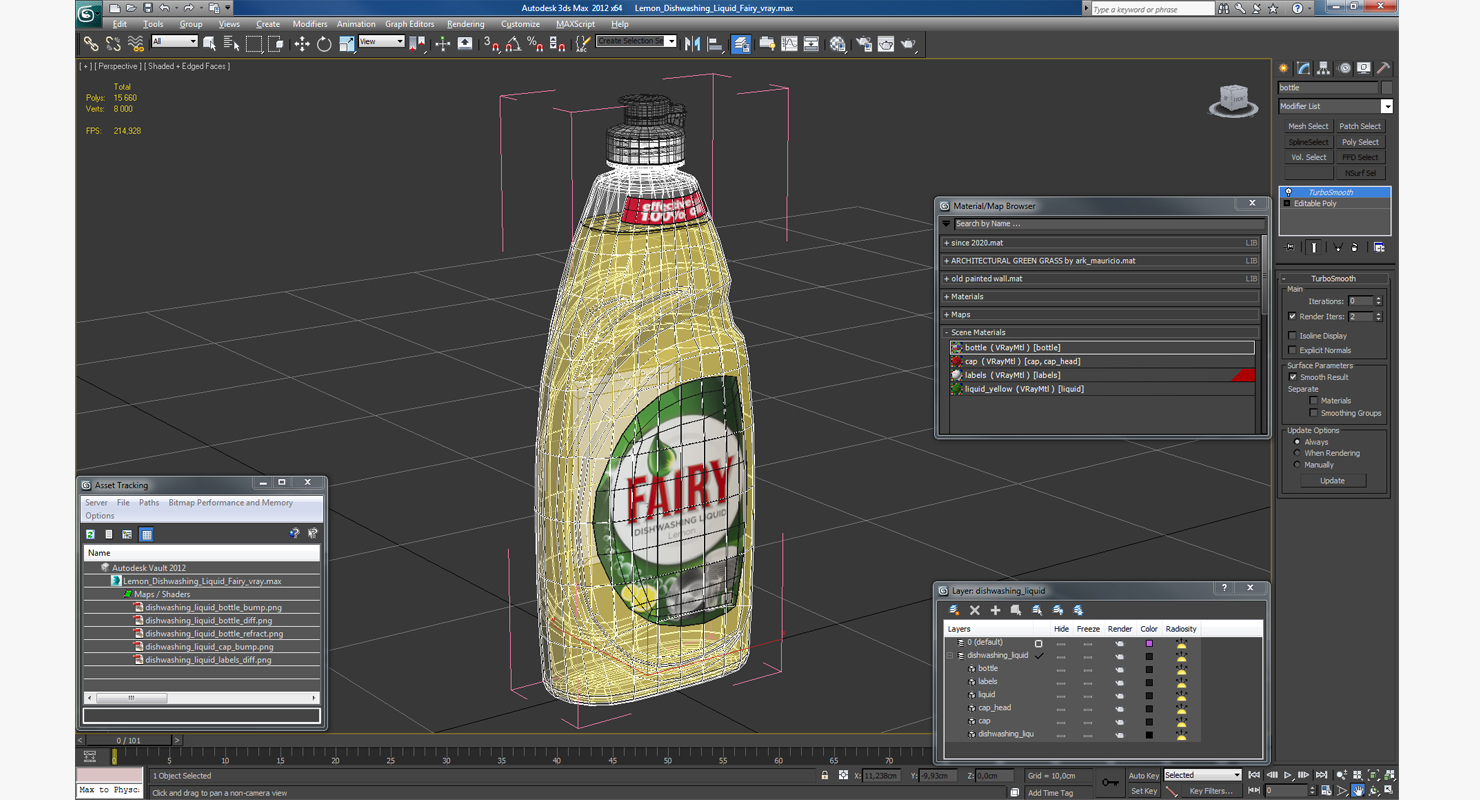Open the Utilities hammer panel tab
Screen dimensions: 1480x800
point(1384,68)
